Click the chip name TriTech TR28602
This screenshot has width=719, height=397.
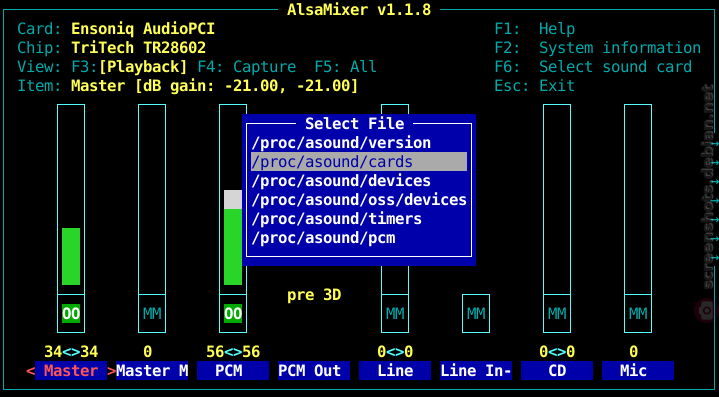(138, 48)
